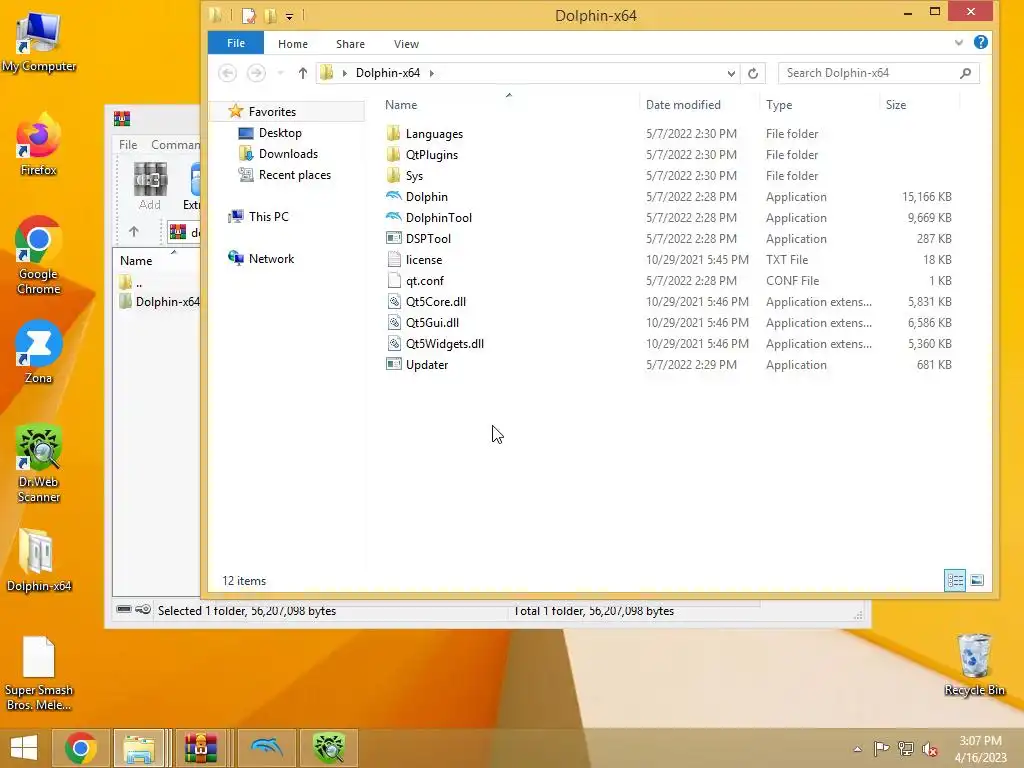Select Dolphin-x64 folder in WinRAR list

160,302
